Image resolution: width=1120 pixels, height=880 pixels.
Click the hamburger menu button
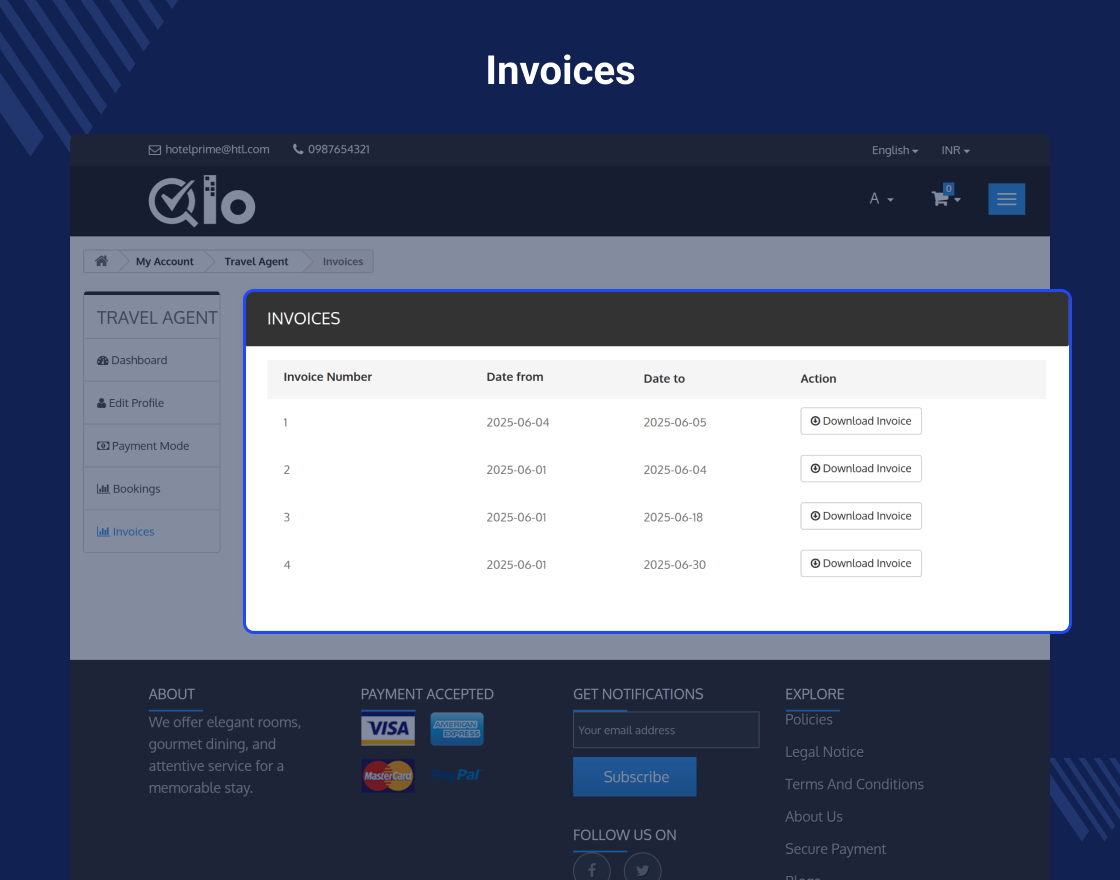[1006, 199]
